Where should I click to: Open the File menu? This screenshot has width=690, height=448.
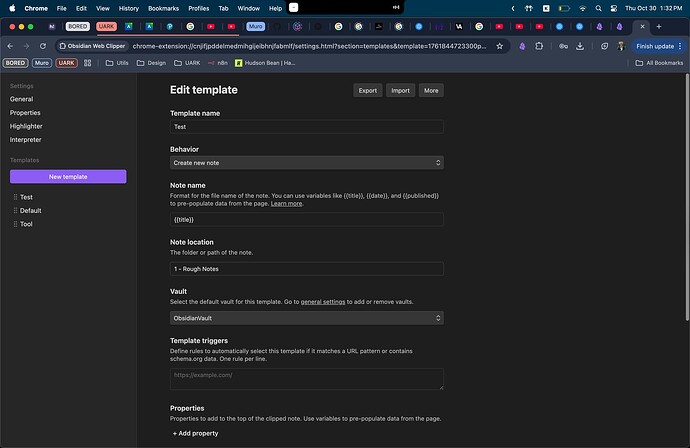click(x=62, y=8)
